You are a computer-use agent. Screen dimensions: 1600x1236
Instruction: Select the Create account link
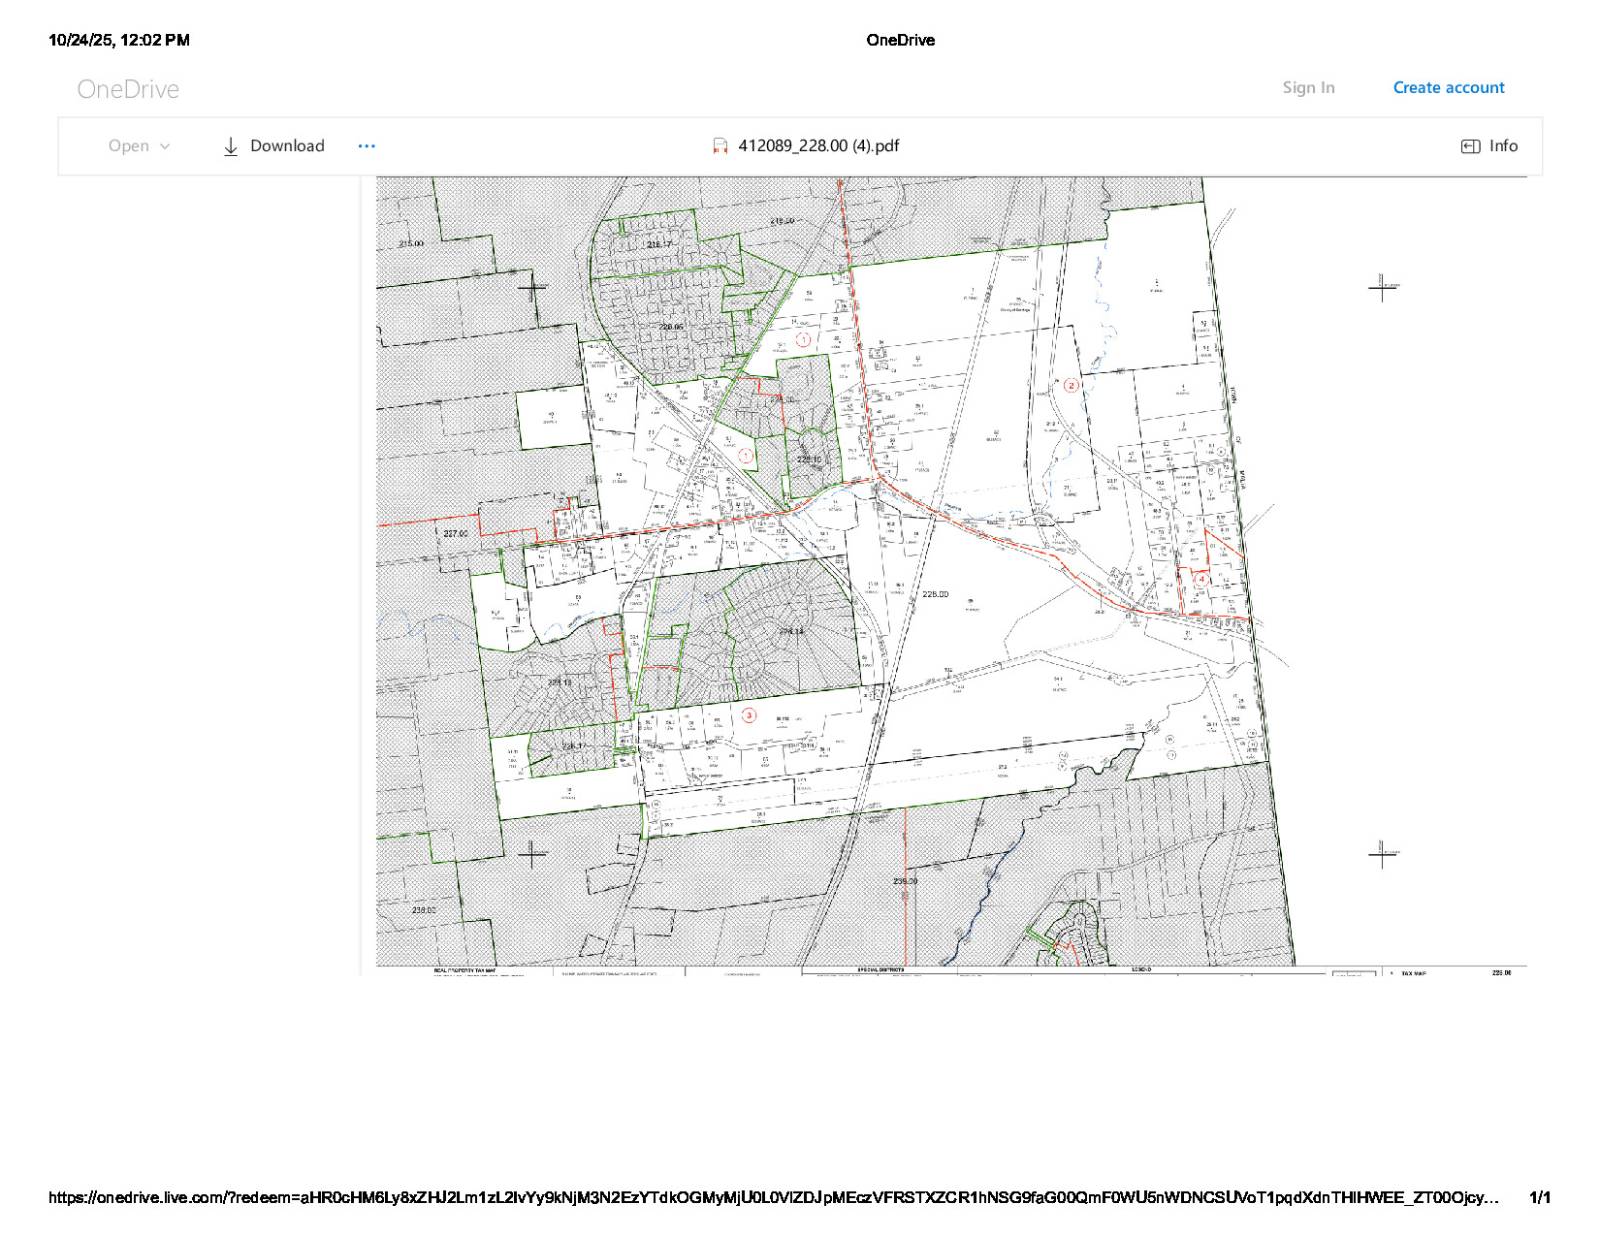click(1448, 88)
